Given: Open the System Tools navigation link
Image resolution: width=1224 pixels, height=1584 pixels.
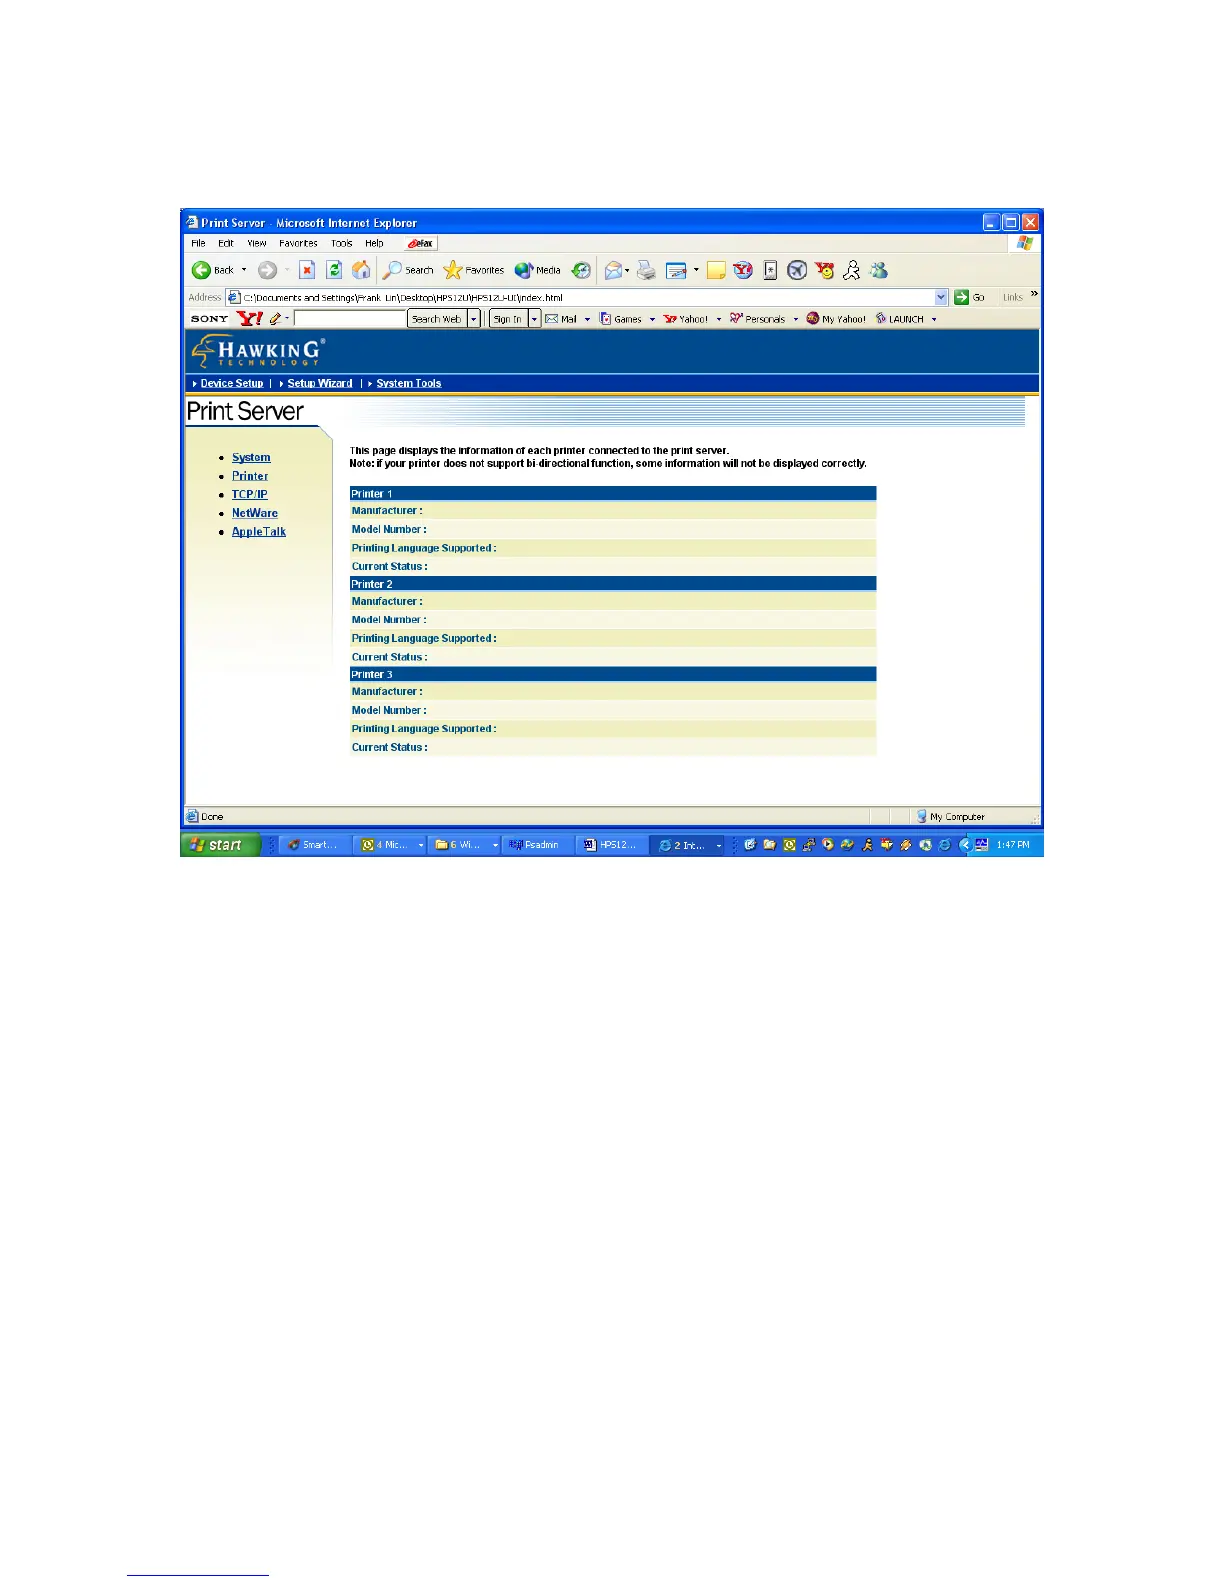Looking at the screenshot, I should pos(409,383).
